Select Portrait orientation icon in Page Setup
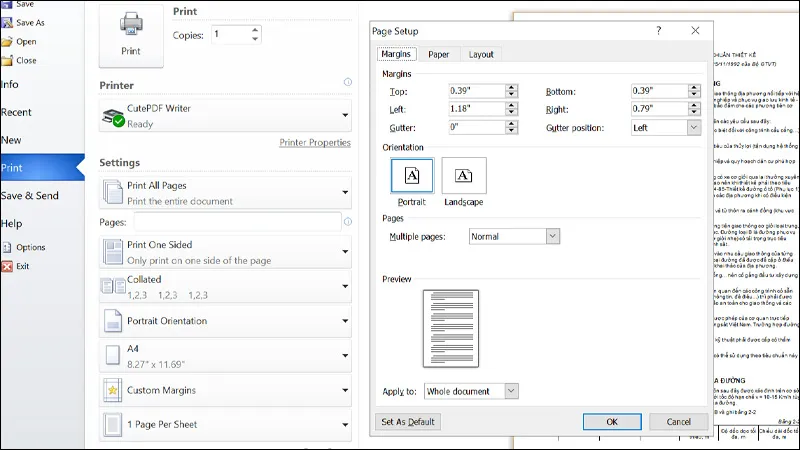 point(412,176)
